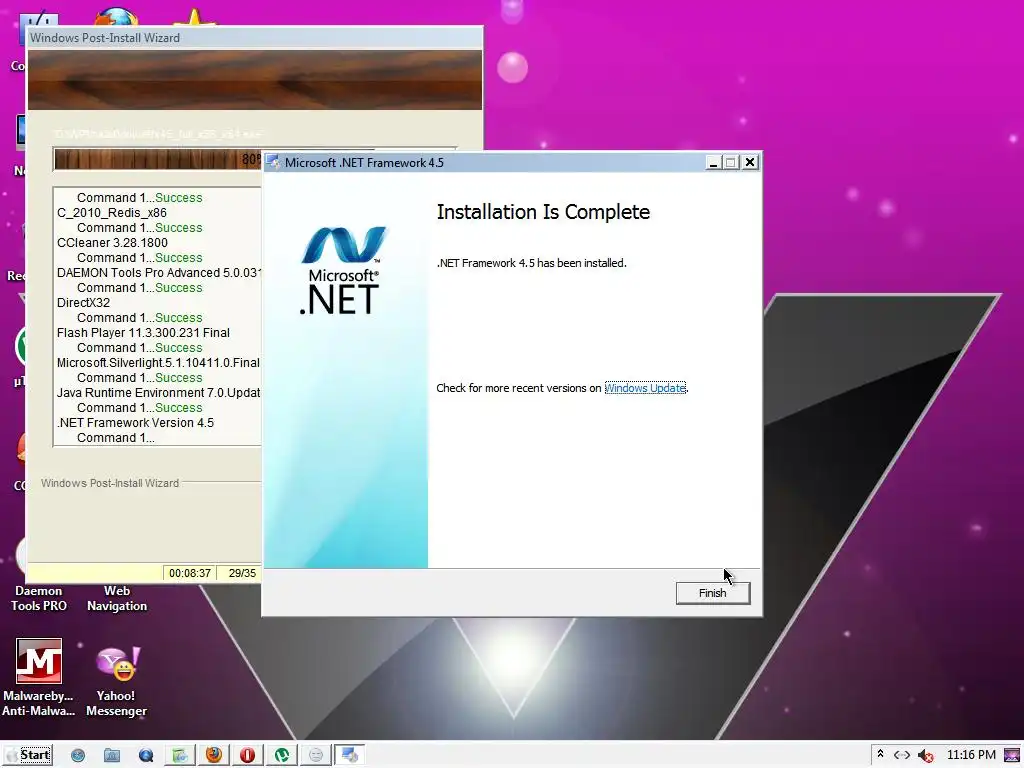Select the active installer taskbar button
The image size is (1024, 768).
[x=349, y=755]
